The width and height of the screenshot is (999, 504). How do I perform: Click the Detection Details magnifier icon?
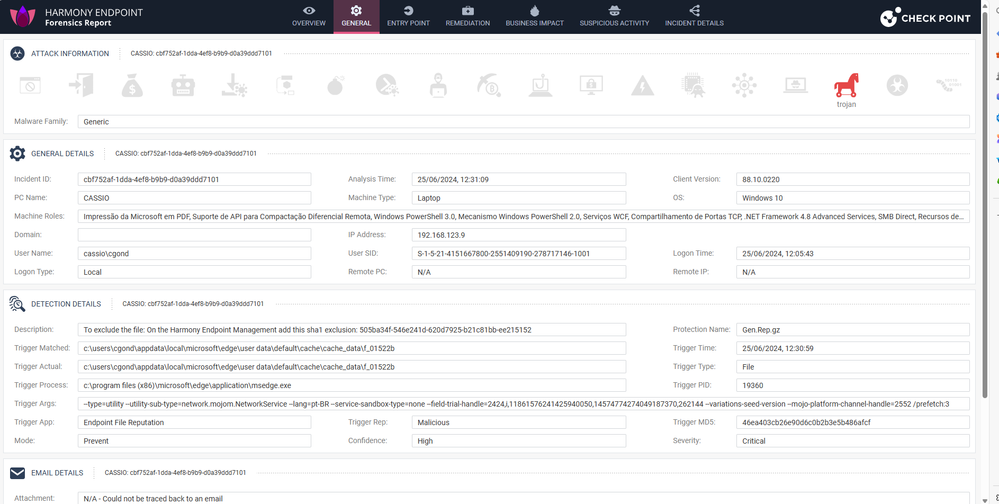click(x=17, y=304)
